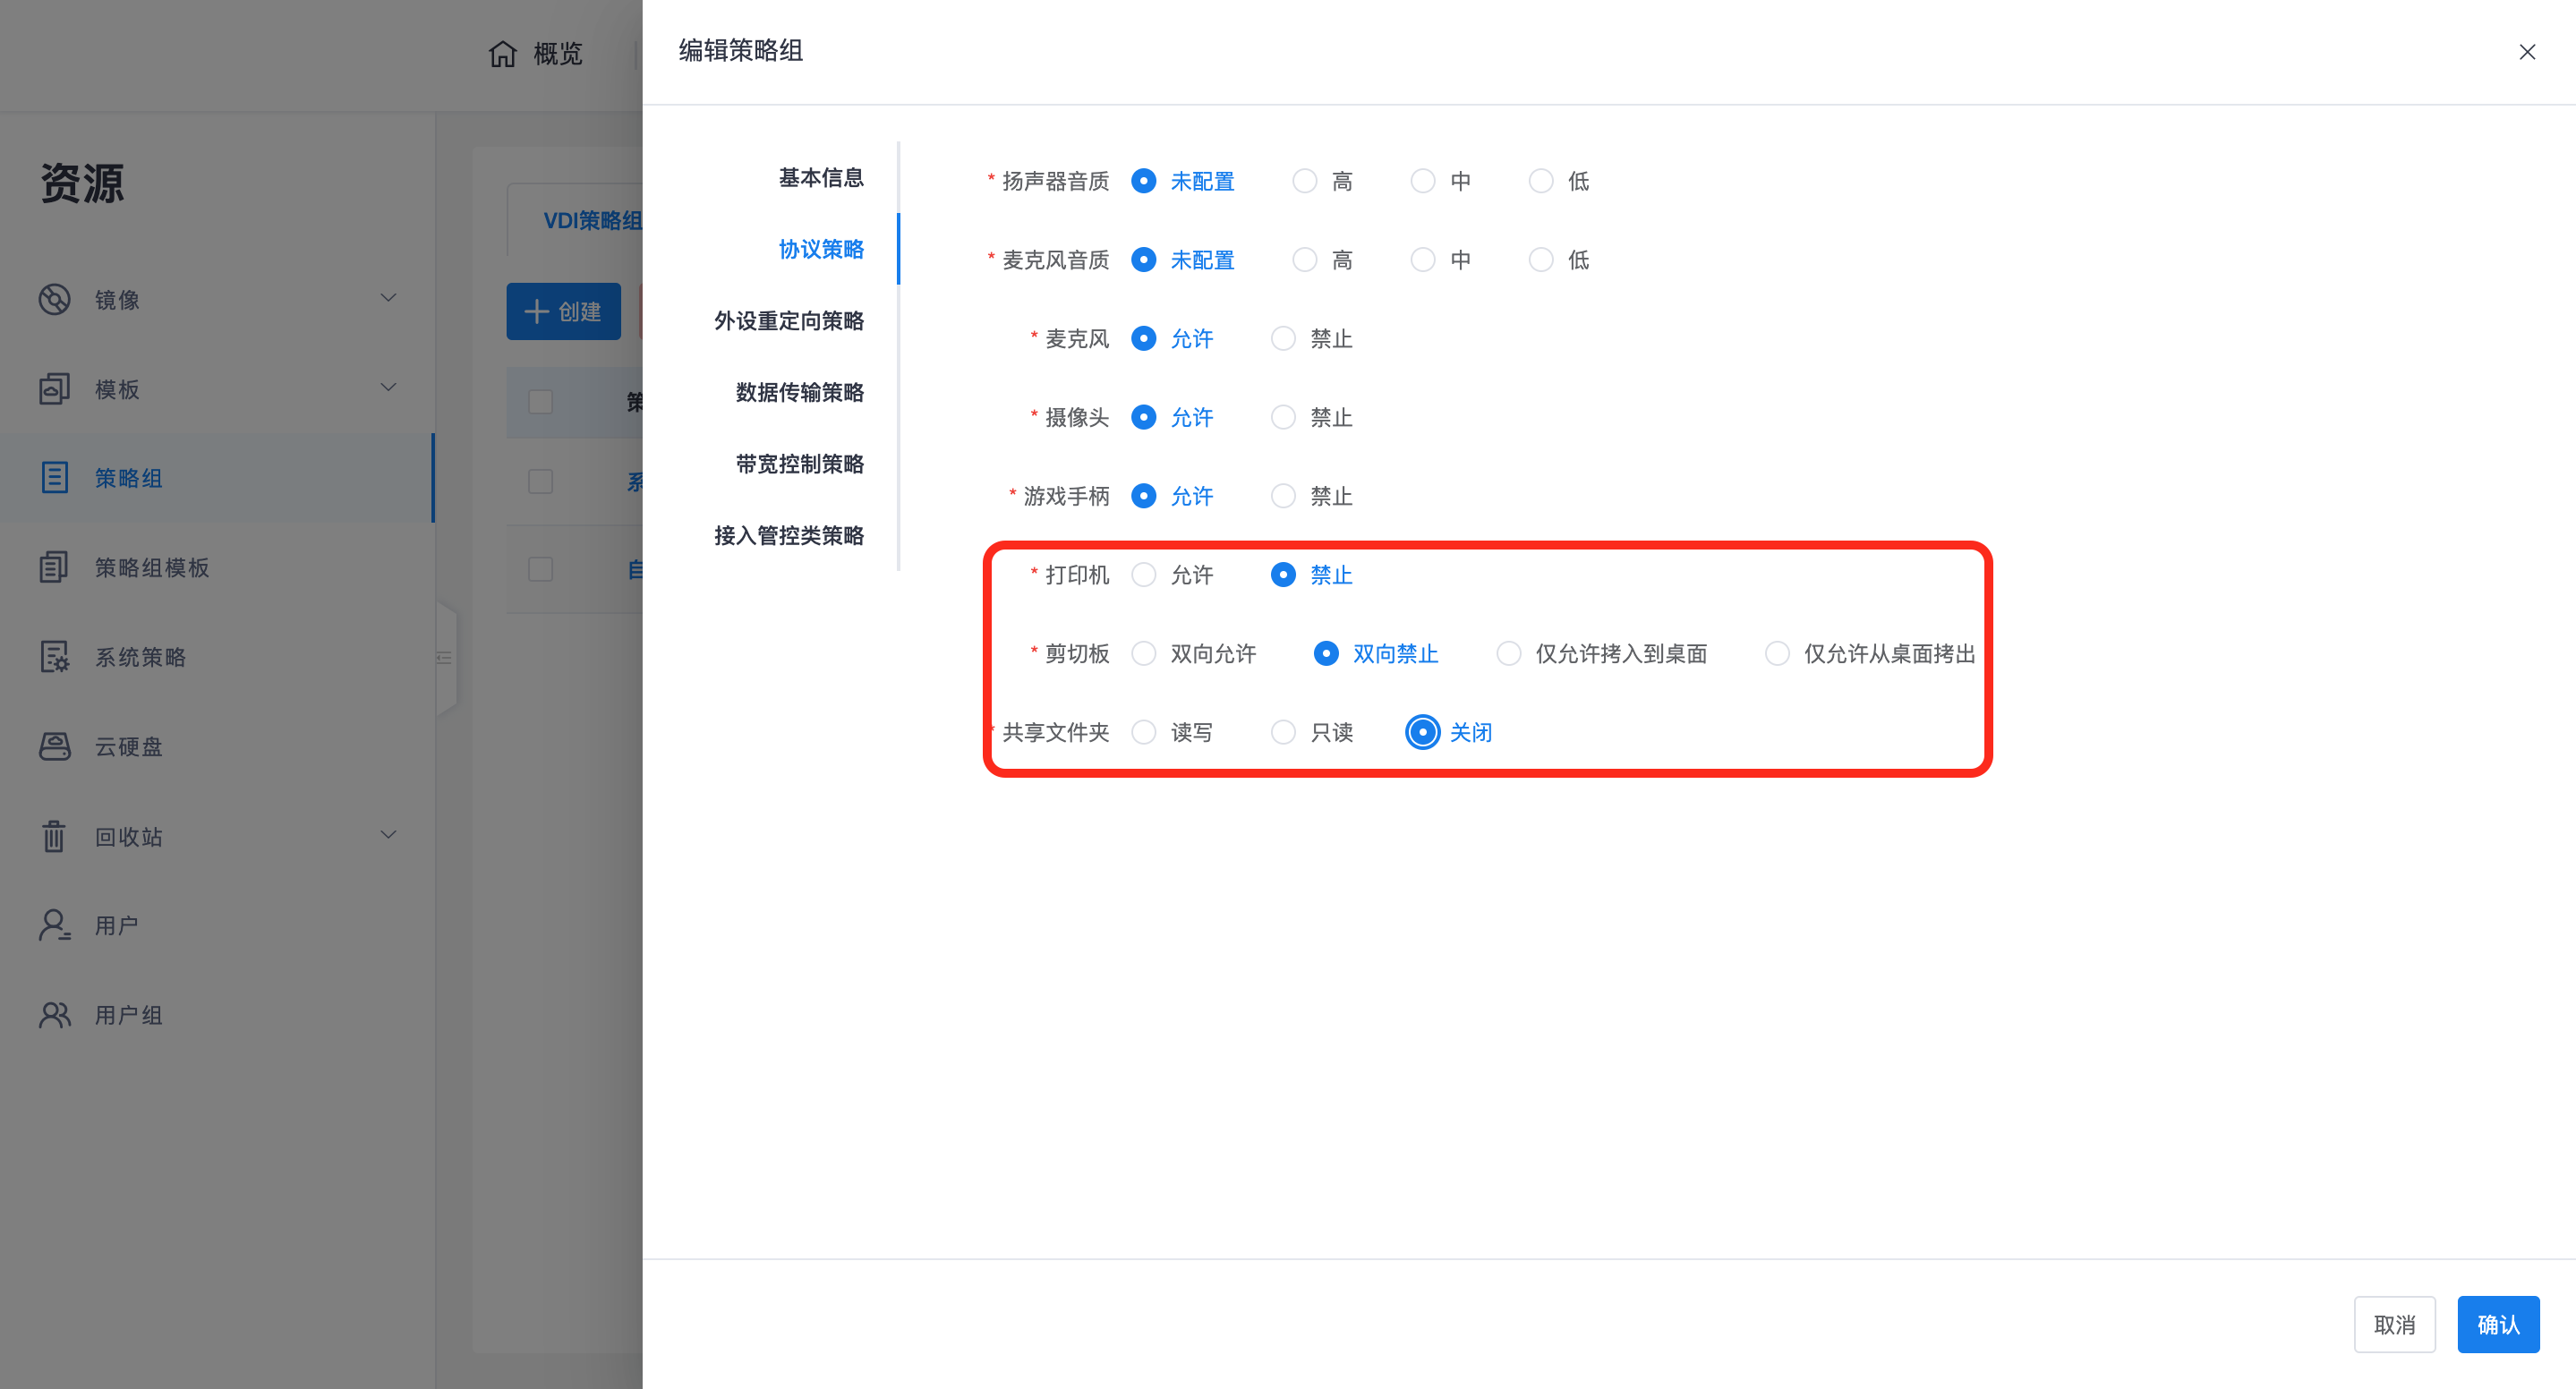Expand the 模板 menu chevron
The image size is (2576, 1389).
(x=389, y=388)
